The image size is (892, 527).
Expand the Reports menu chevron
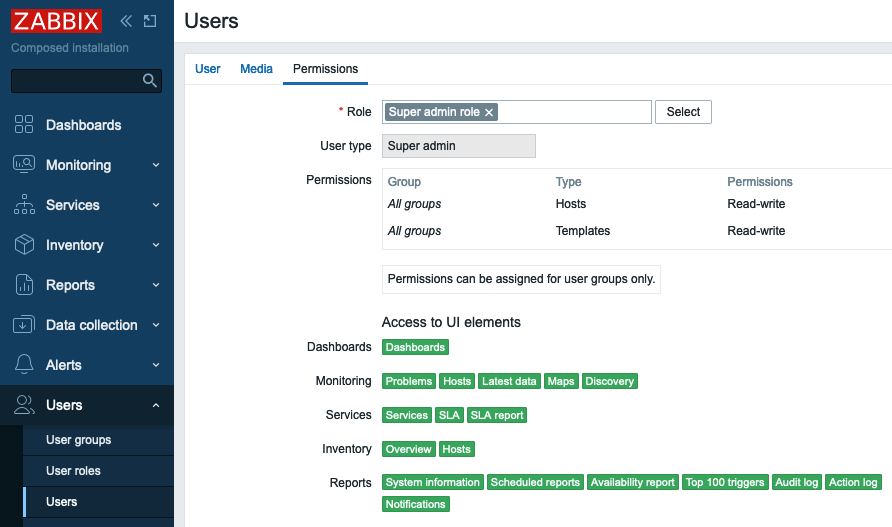[x=156, y=285]
